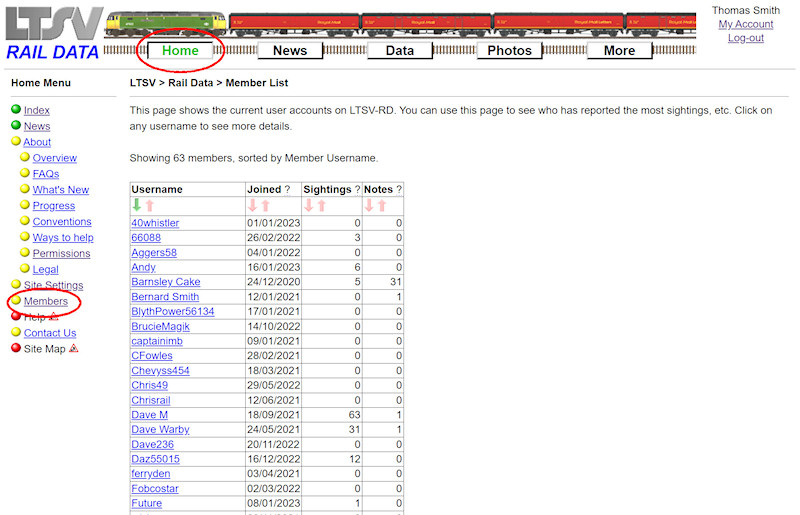Open the About section in sidebar
This screenshot has width=800, height=515.
click(x=37, y=142)
